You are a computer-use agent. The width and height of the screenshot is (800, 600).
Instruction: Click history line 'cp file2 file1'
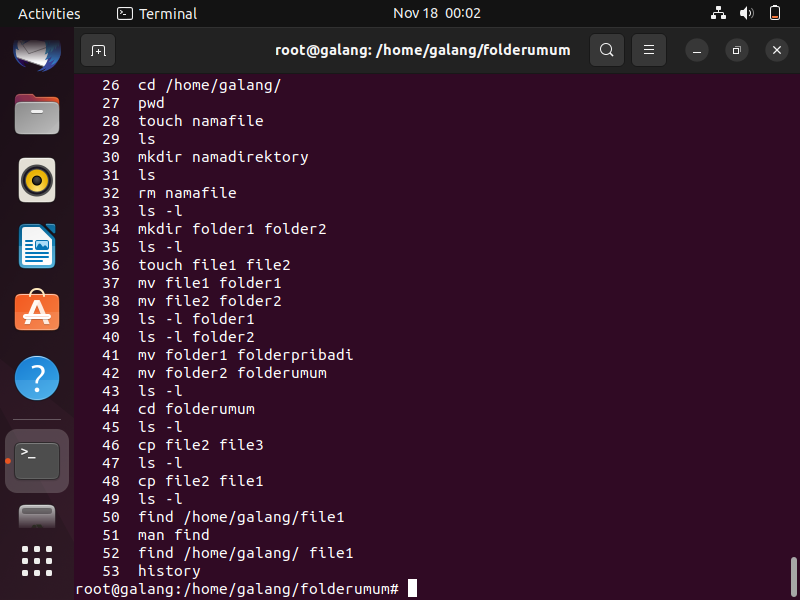(x=201, y=481)
